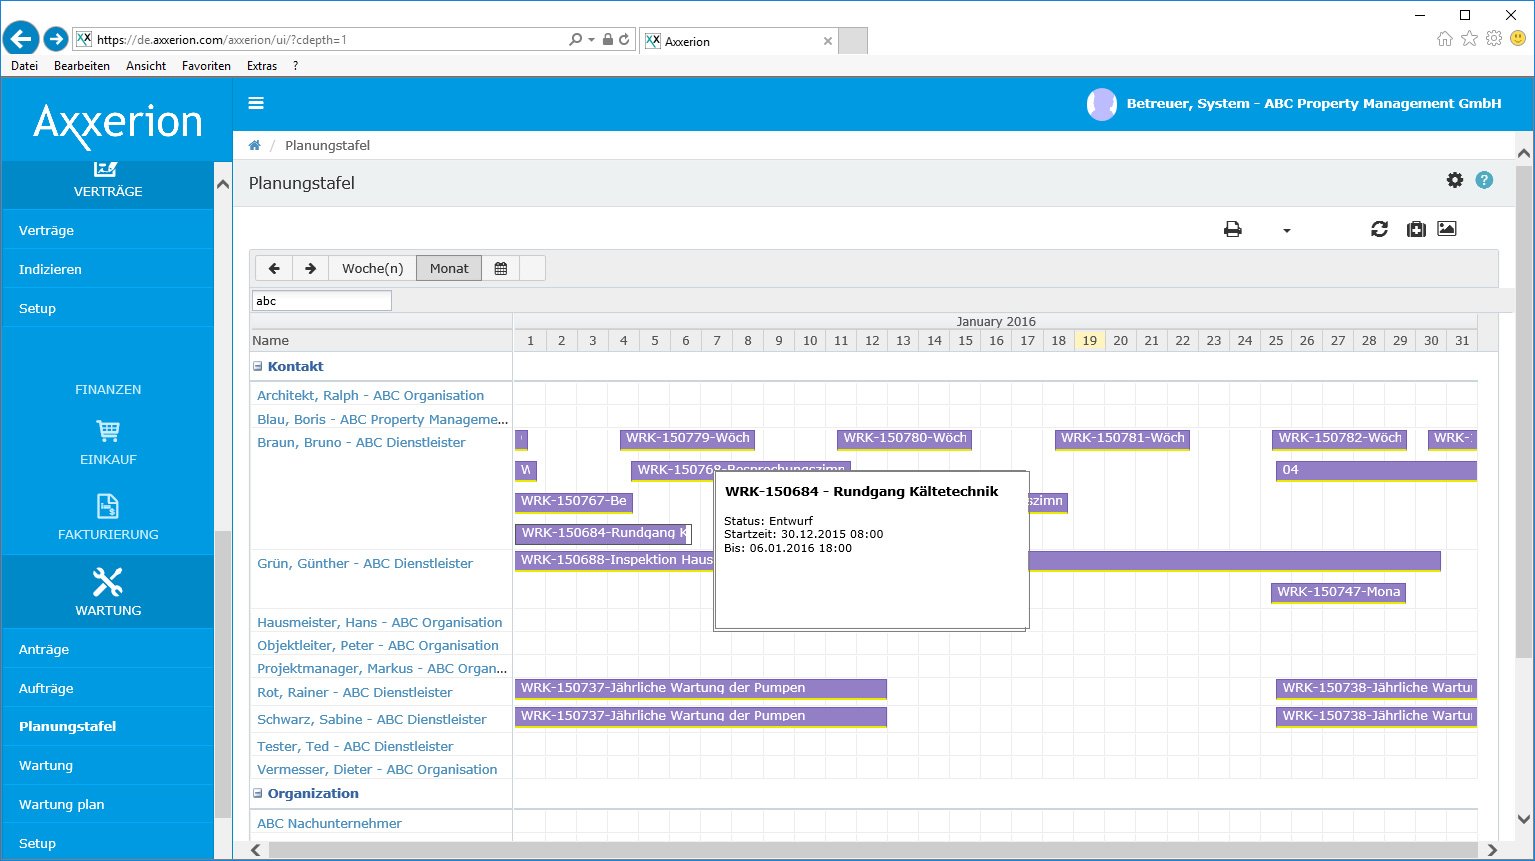Click the filter field containing abc
The height and width of the screenshot is (861, 1535).
(321, 300)
